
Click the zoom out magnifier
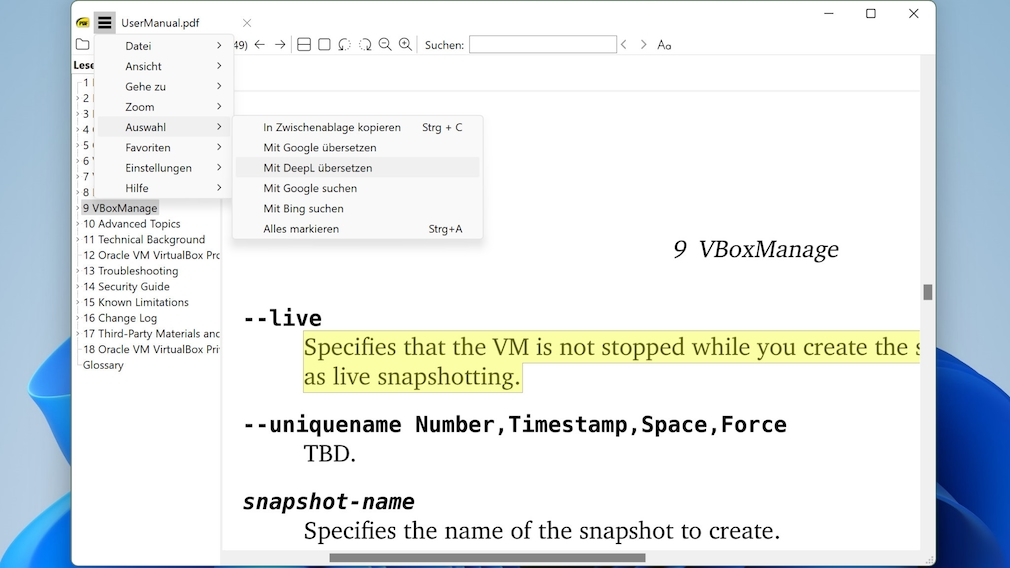pyautogui.click(x=385, y=44)
